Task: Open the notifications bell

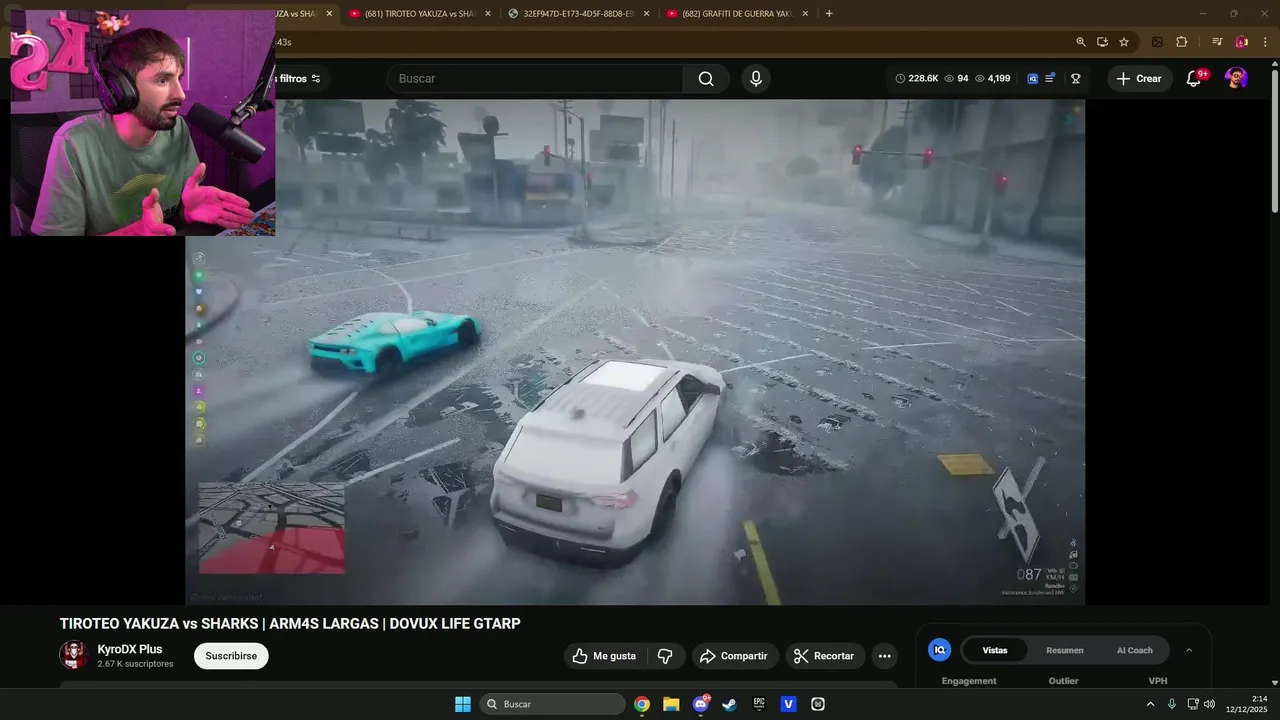Action: 1193,79
